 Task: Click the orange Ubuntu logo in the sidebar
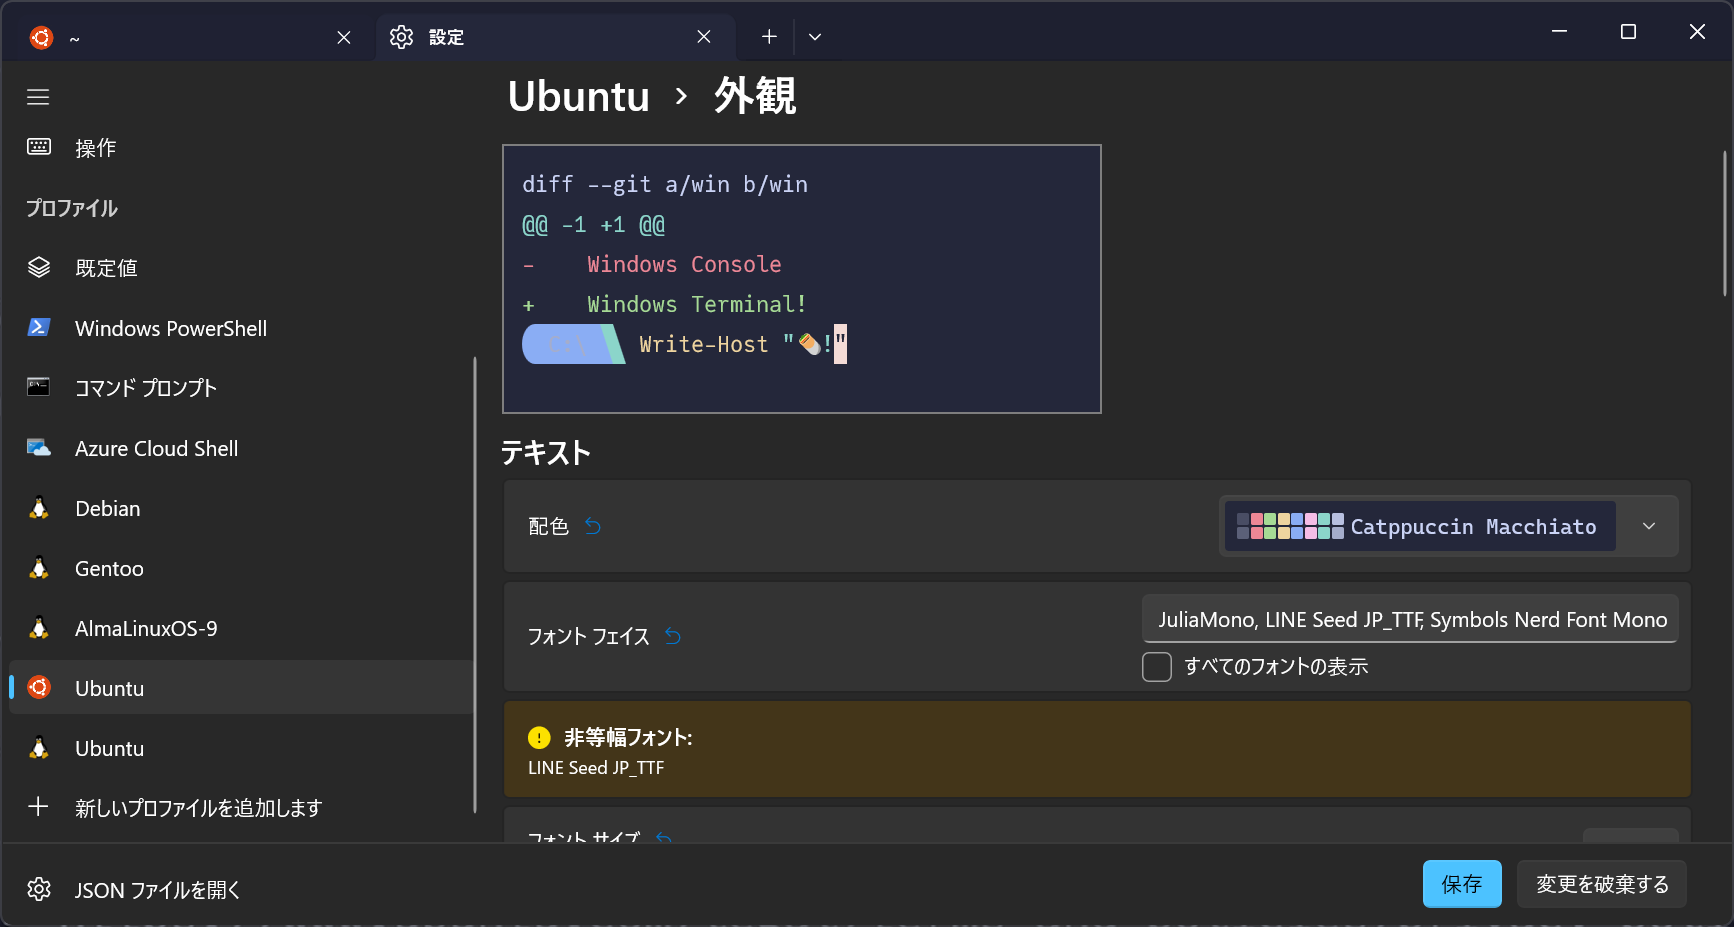pos(39,687)
